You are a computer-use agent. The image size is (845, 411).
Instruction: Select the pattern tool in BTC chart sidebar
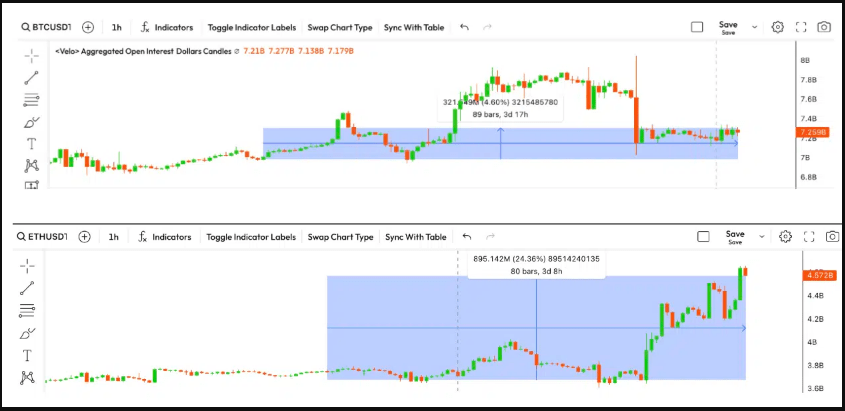click(x=31, y=165)
